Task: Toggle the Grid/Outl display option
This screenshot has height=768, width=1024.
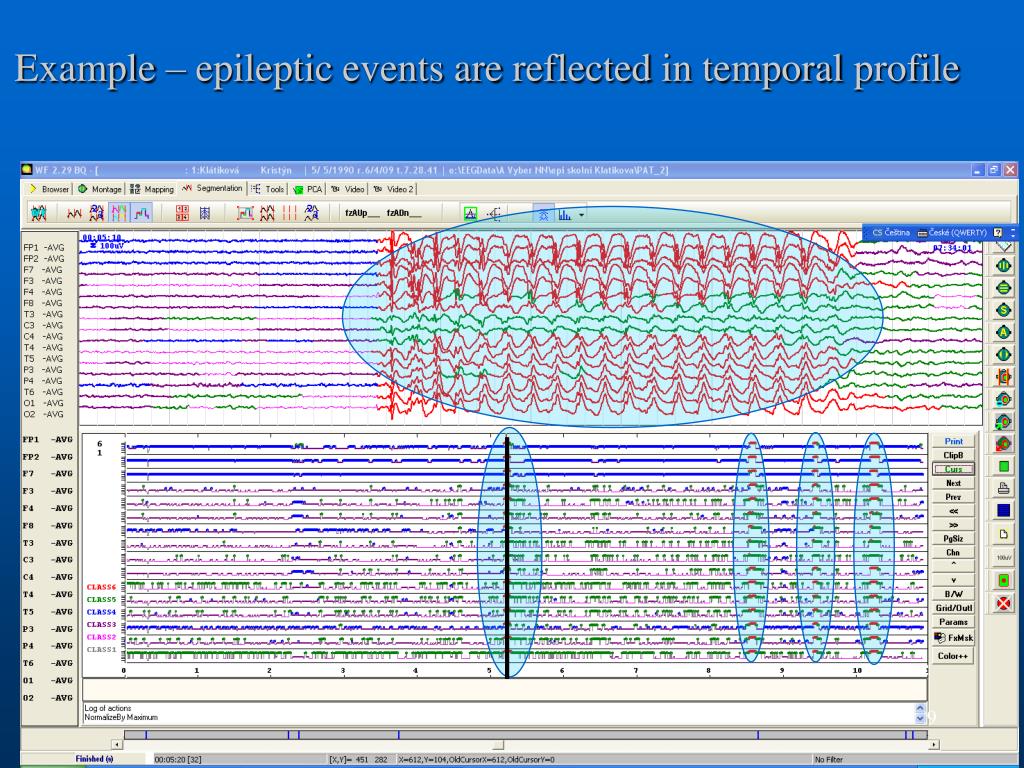Action: coord(952,608)
